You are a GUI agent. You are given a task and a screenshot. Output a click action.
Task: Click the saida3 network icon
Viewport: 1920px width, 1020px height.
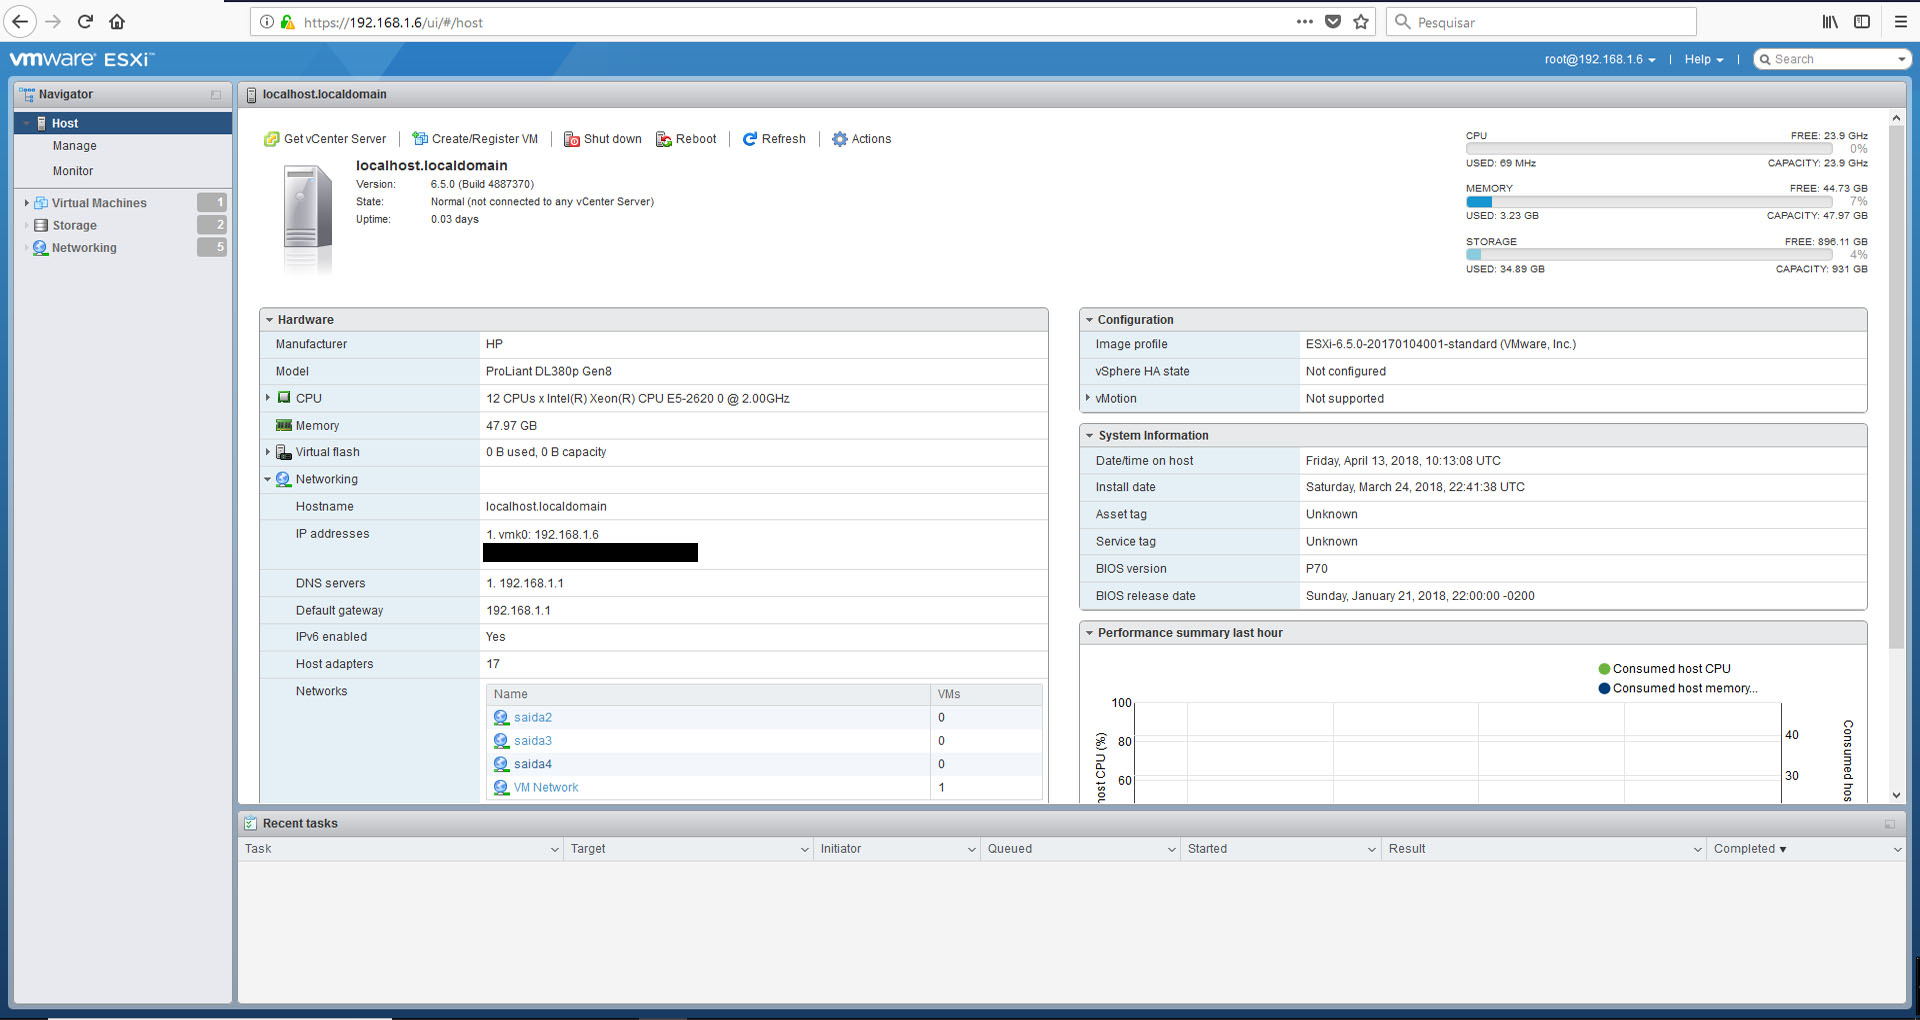tap(501, 741)
